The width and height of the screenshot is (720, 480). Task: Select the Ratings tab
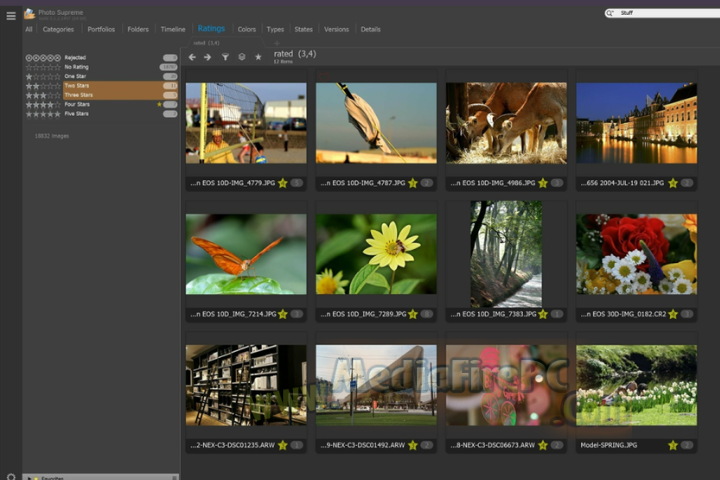(211, 28)
